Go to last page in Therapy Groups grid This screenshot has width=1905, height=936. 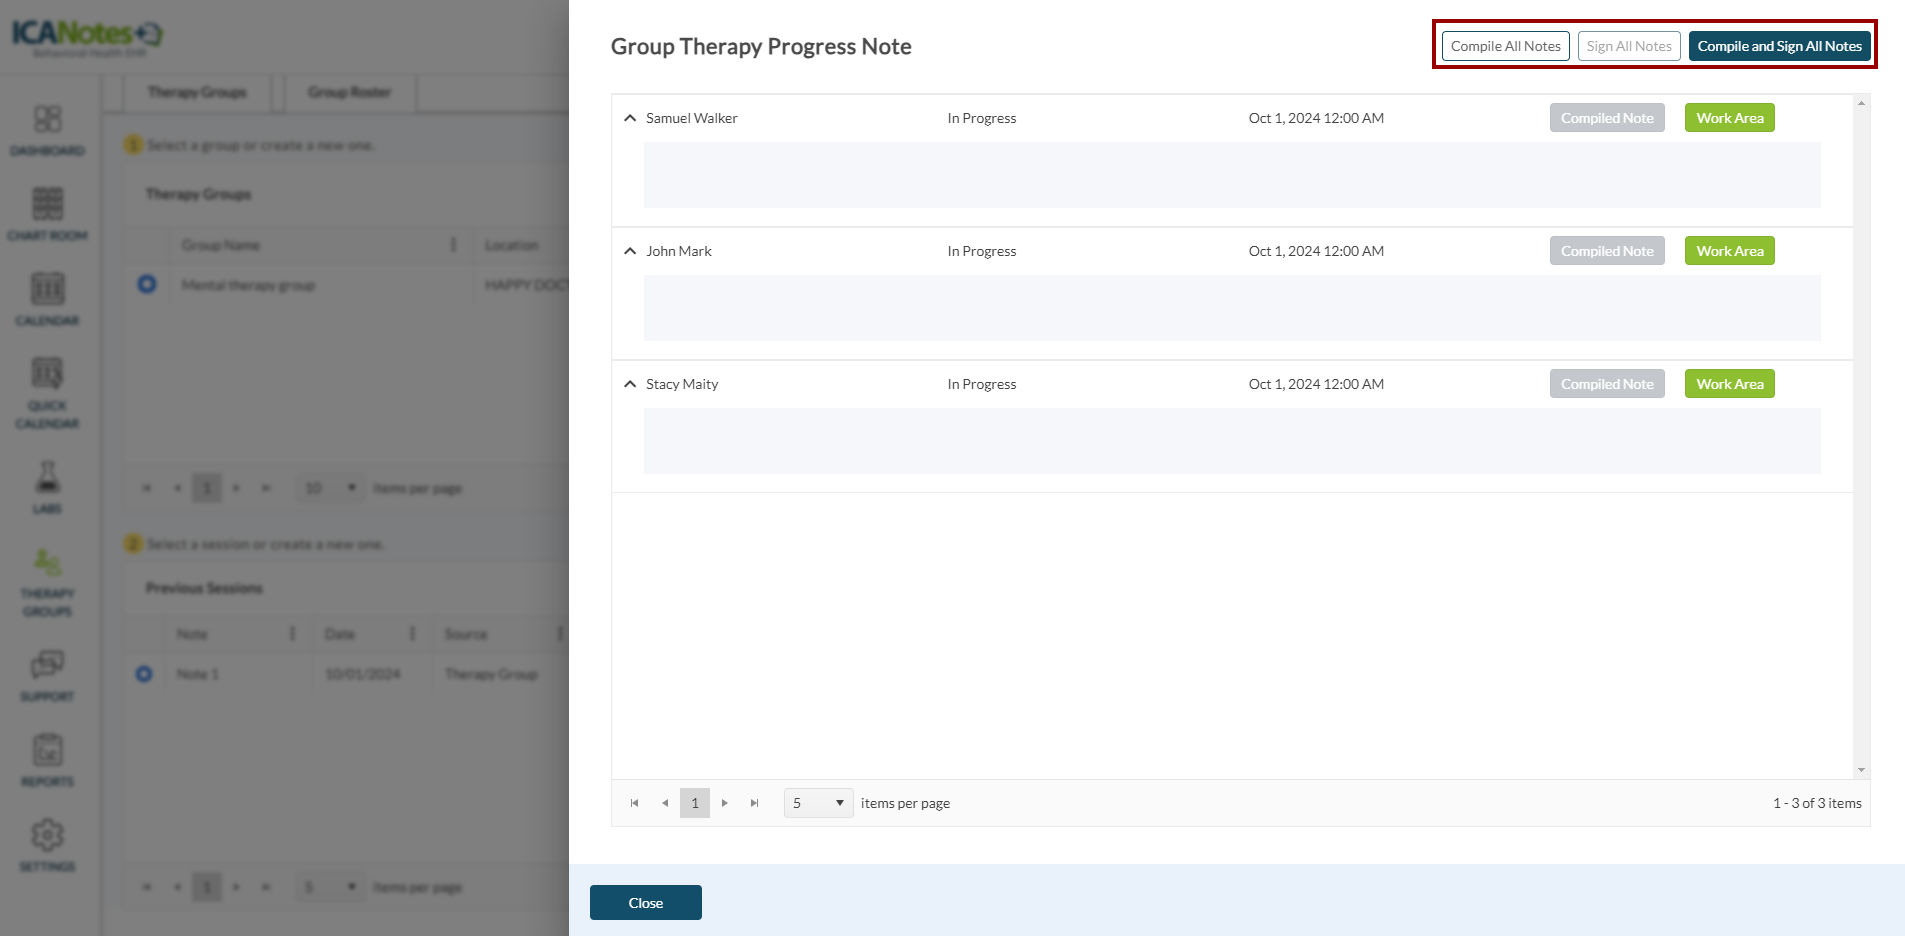pos(266,488)
